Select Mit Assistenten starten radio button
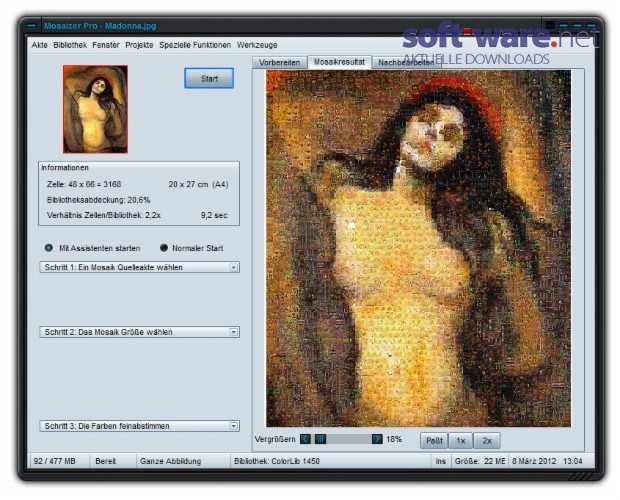620x500 pixels. (x=49, y=248)
